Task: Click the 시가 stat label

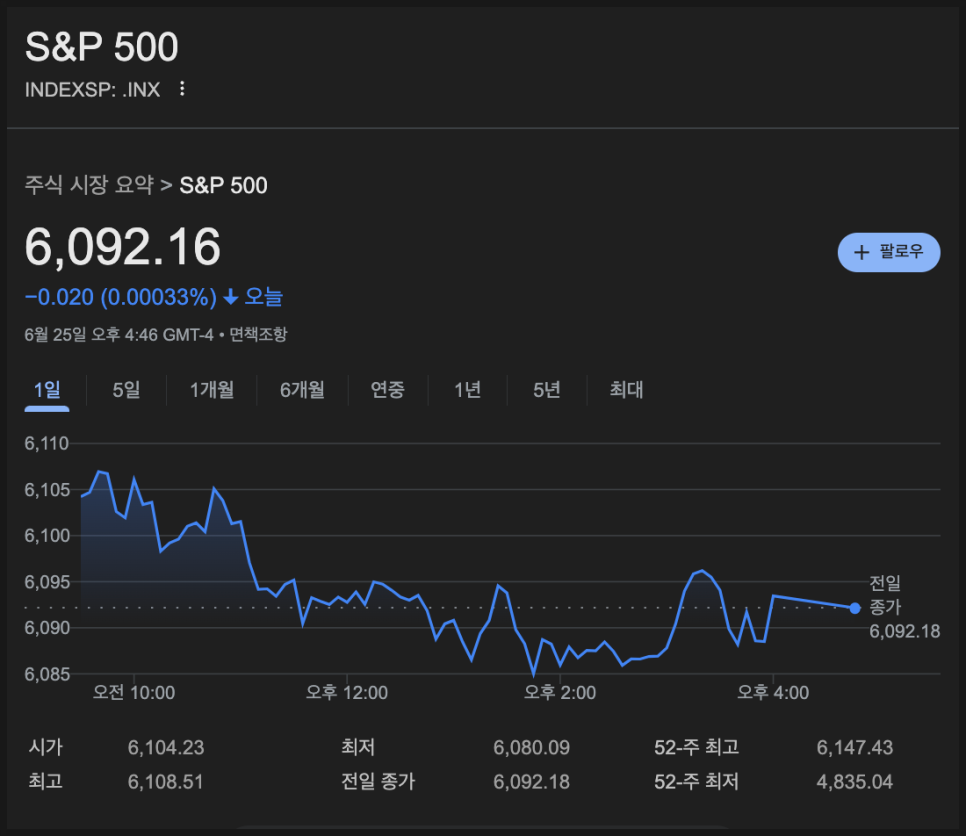Action: (46, 747)
